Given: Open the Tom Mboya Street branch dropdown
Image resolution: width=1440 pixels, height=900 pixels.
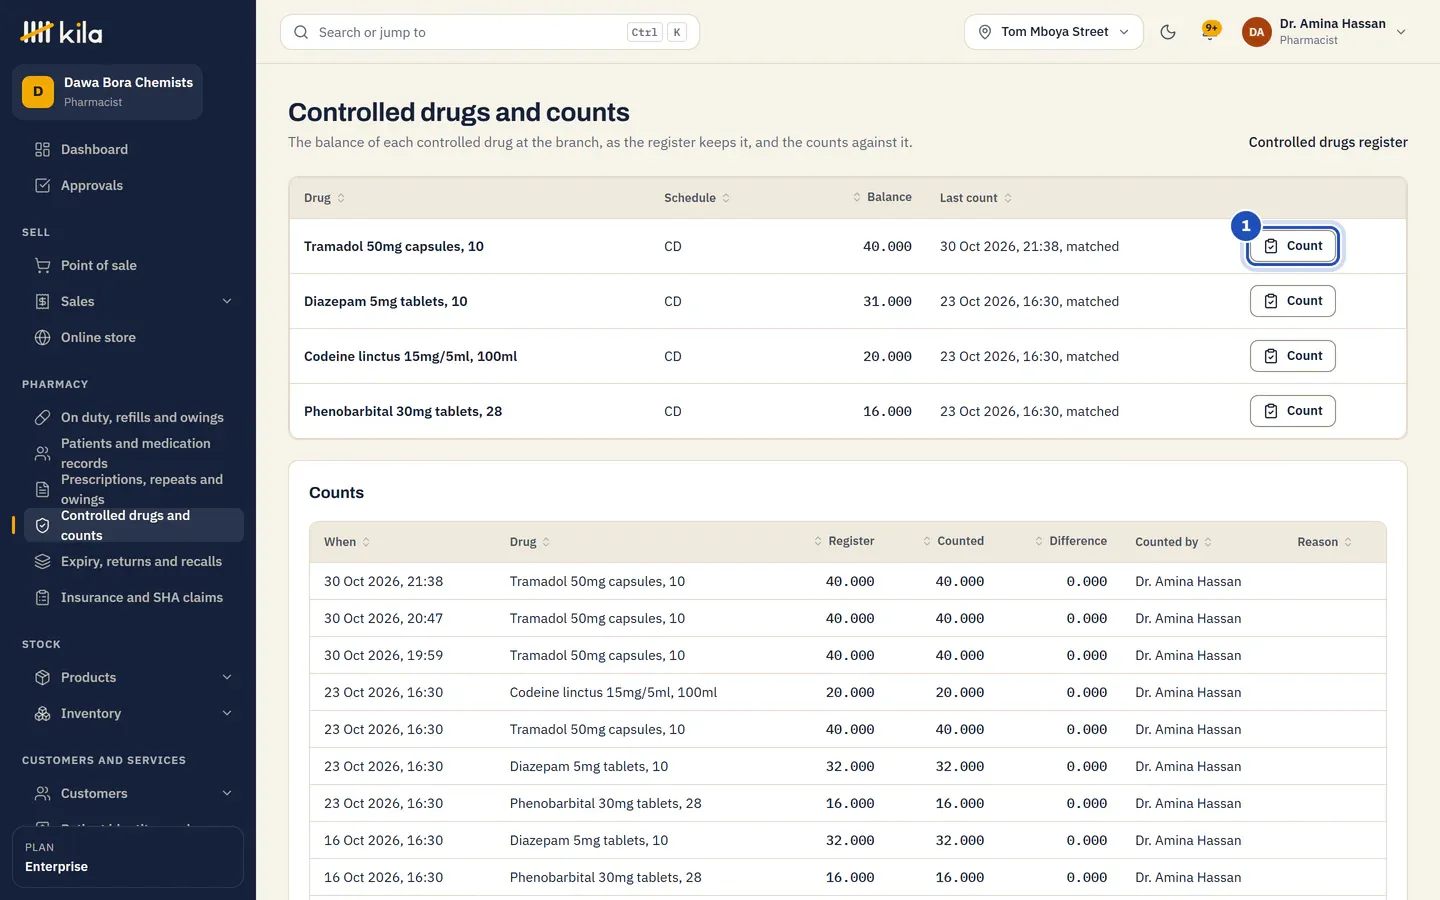Looking at the screenshot, I should [1053, 32].
